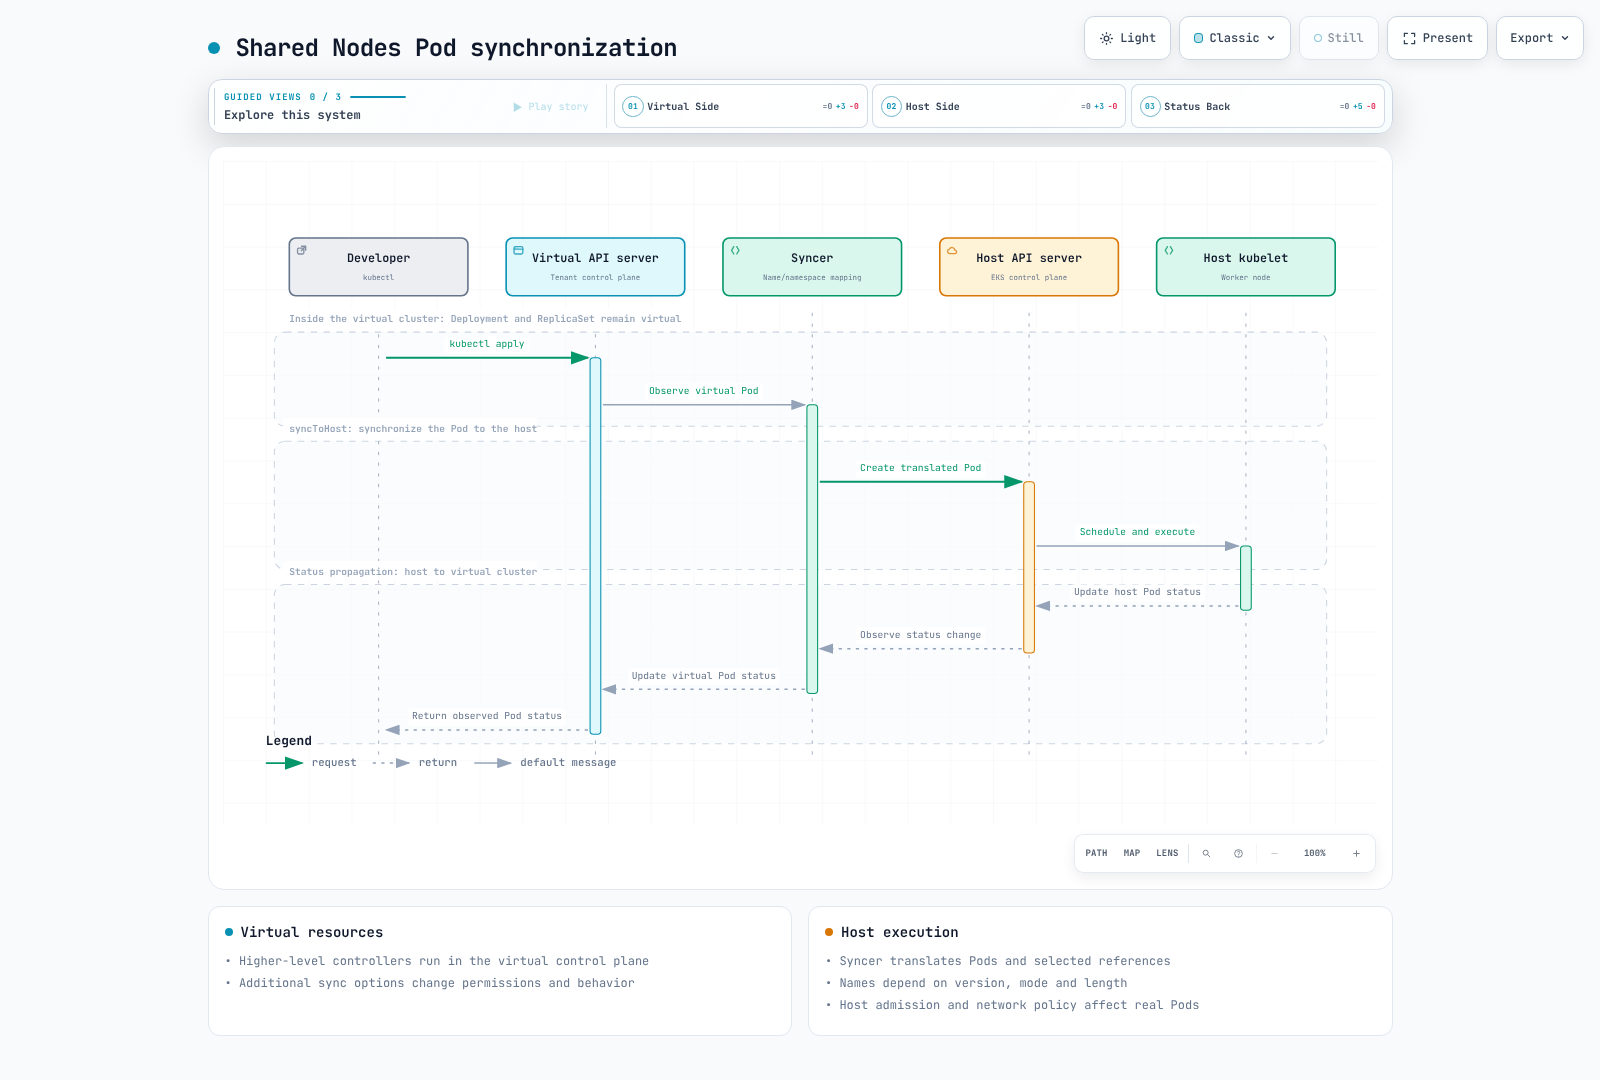Image resolution: width=1600 pixels, height=1080 pixels.
Task: Click the help question-mark icon
Action: point(1238,854)
